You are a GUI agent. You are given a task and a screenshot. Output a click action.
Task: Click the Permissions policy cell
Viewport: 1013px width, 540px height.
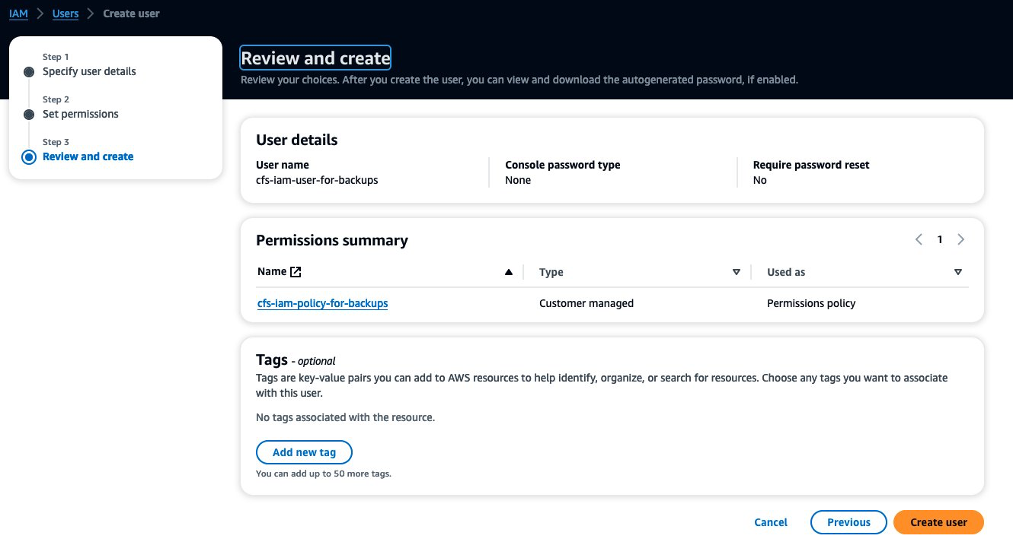[811, 303]
